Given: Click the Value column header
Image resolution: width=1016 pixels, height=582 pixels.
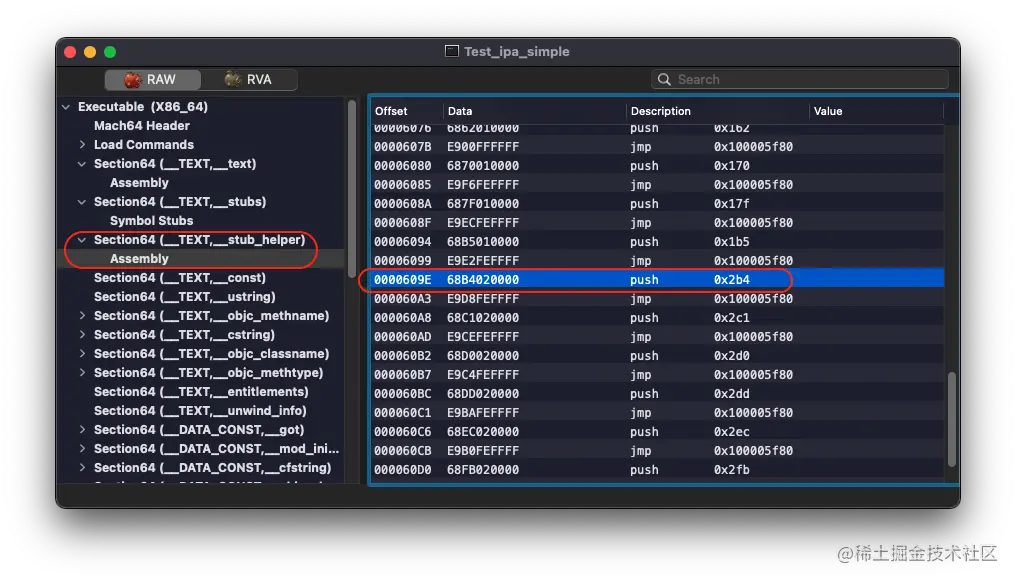Looking at the screenshot, I should point(828,111).
